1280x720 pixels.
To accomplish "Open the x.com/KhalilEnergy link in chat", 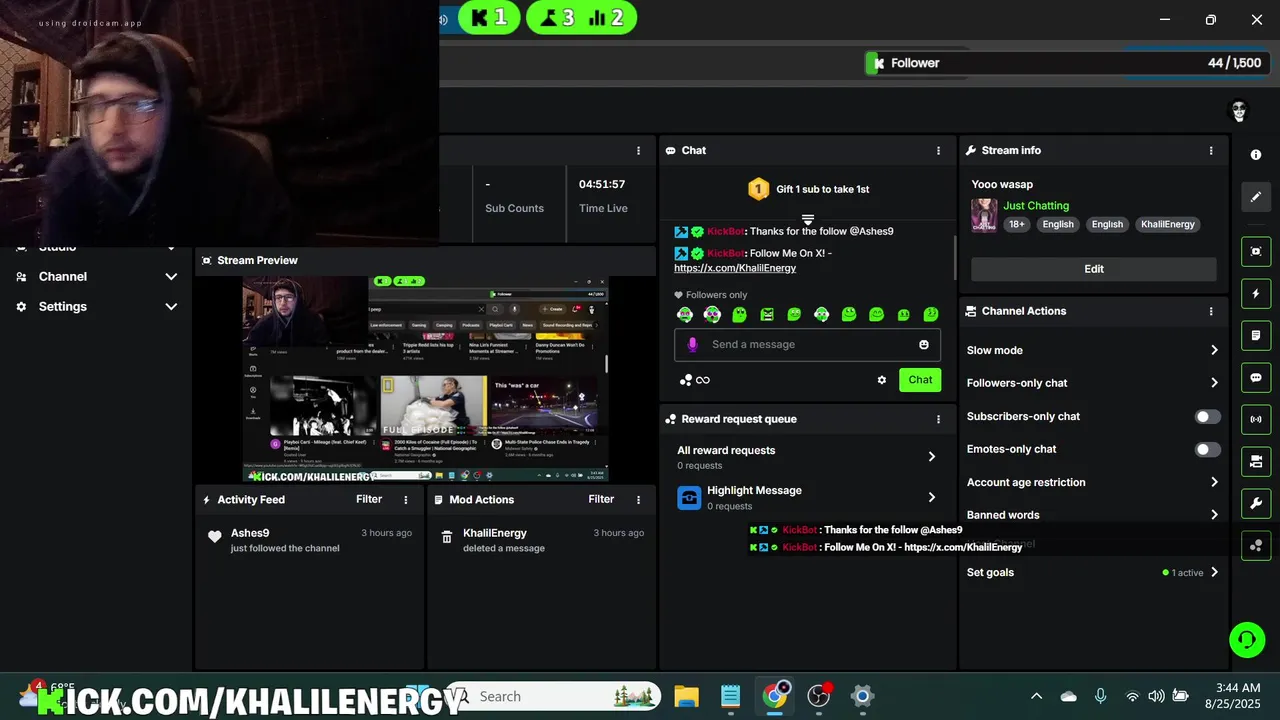I will [735, 268].
